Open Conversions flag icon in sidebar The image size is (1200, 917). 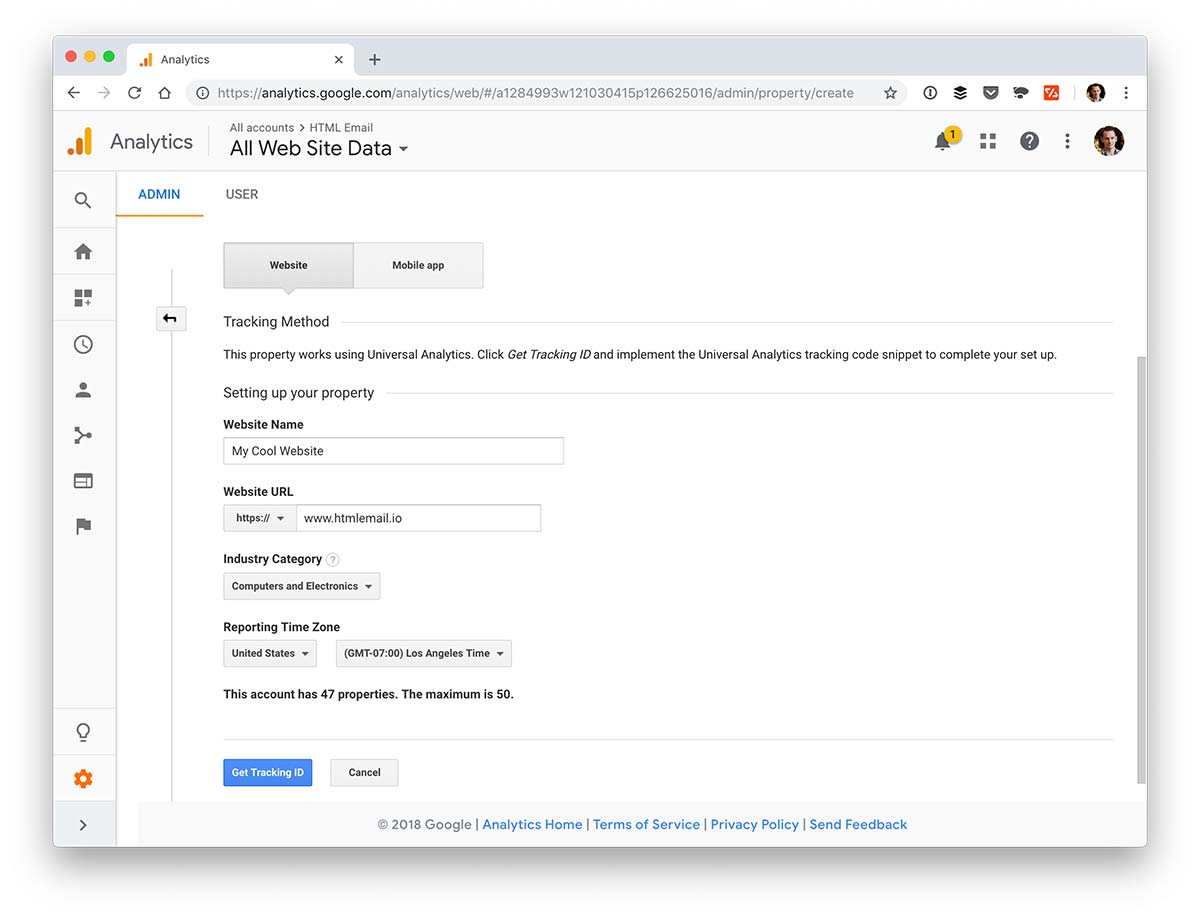(x=83, y=526)
